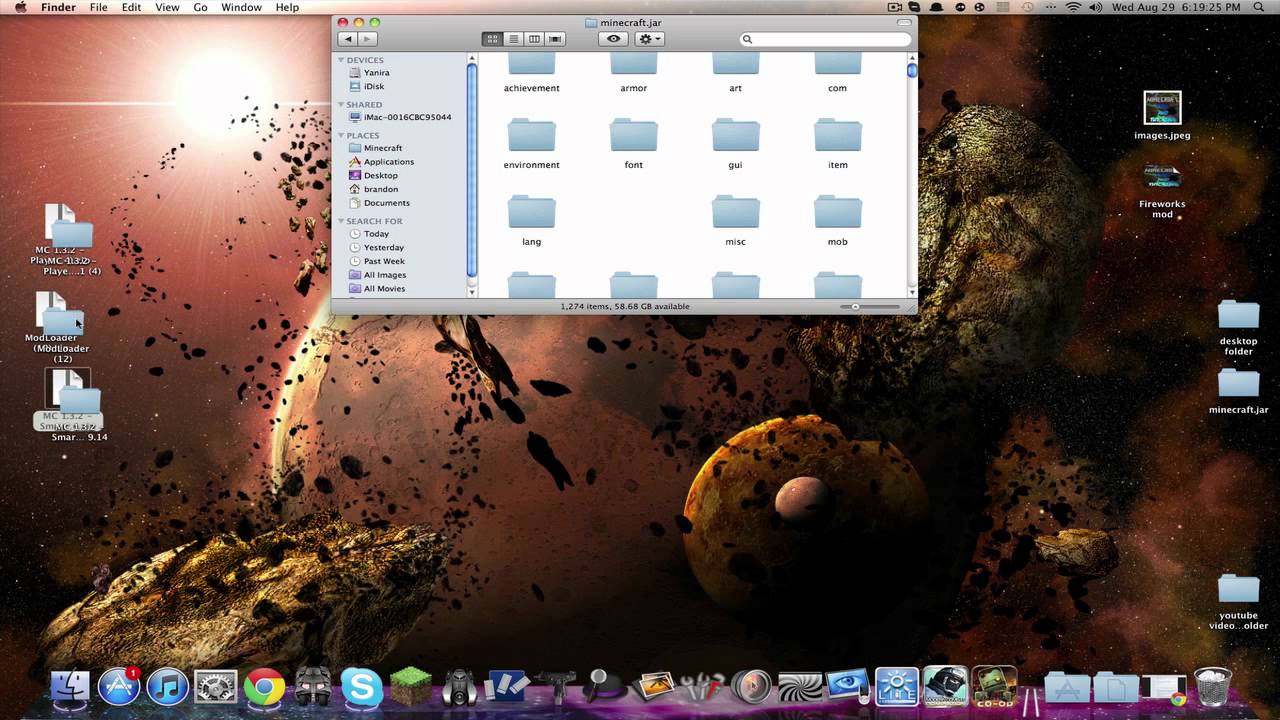Click the Finder icon in the dock
Viewport: 1280px width, 720px height.
coord(70,686)
